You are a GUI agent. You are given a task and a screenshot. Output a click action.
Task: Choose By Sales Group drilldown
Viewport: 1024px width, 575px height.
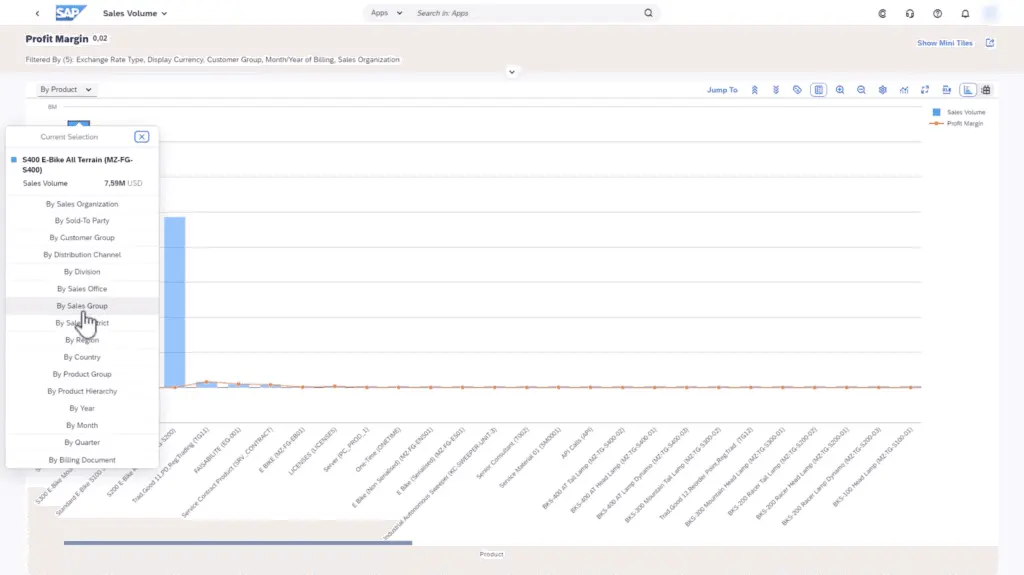[82, 306]
